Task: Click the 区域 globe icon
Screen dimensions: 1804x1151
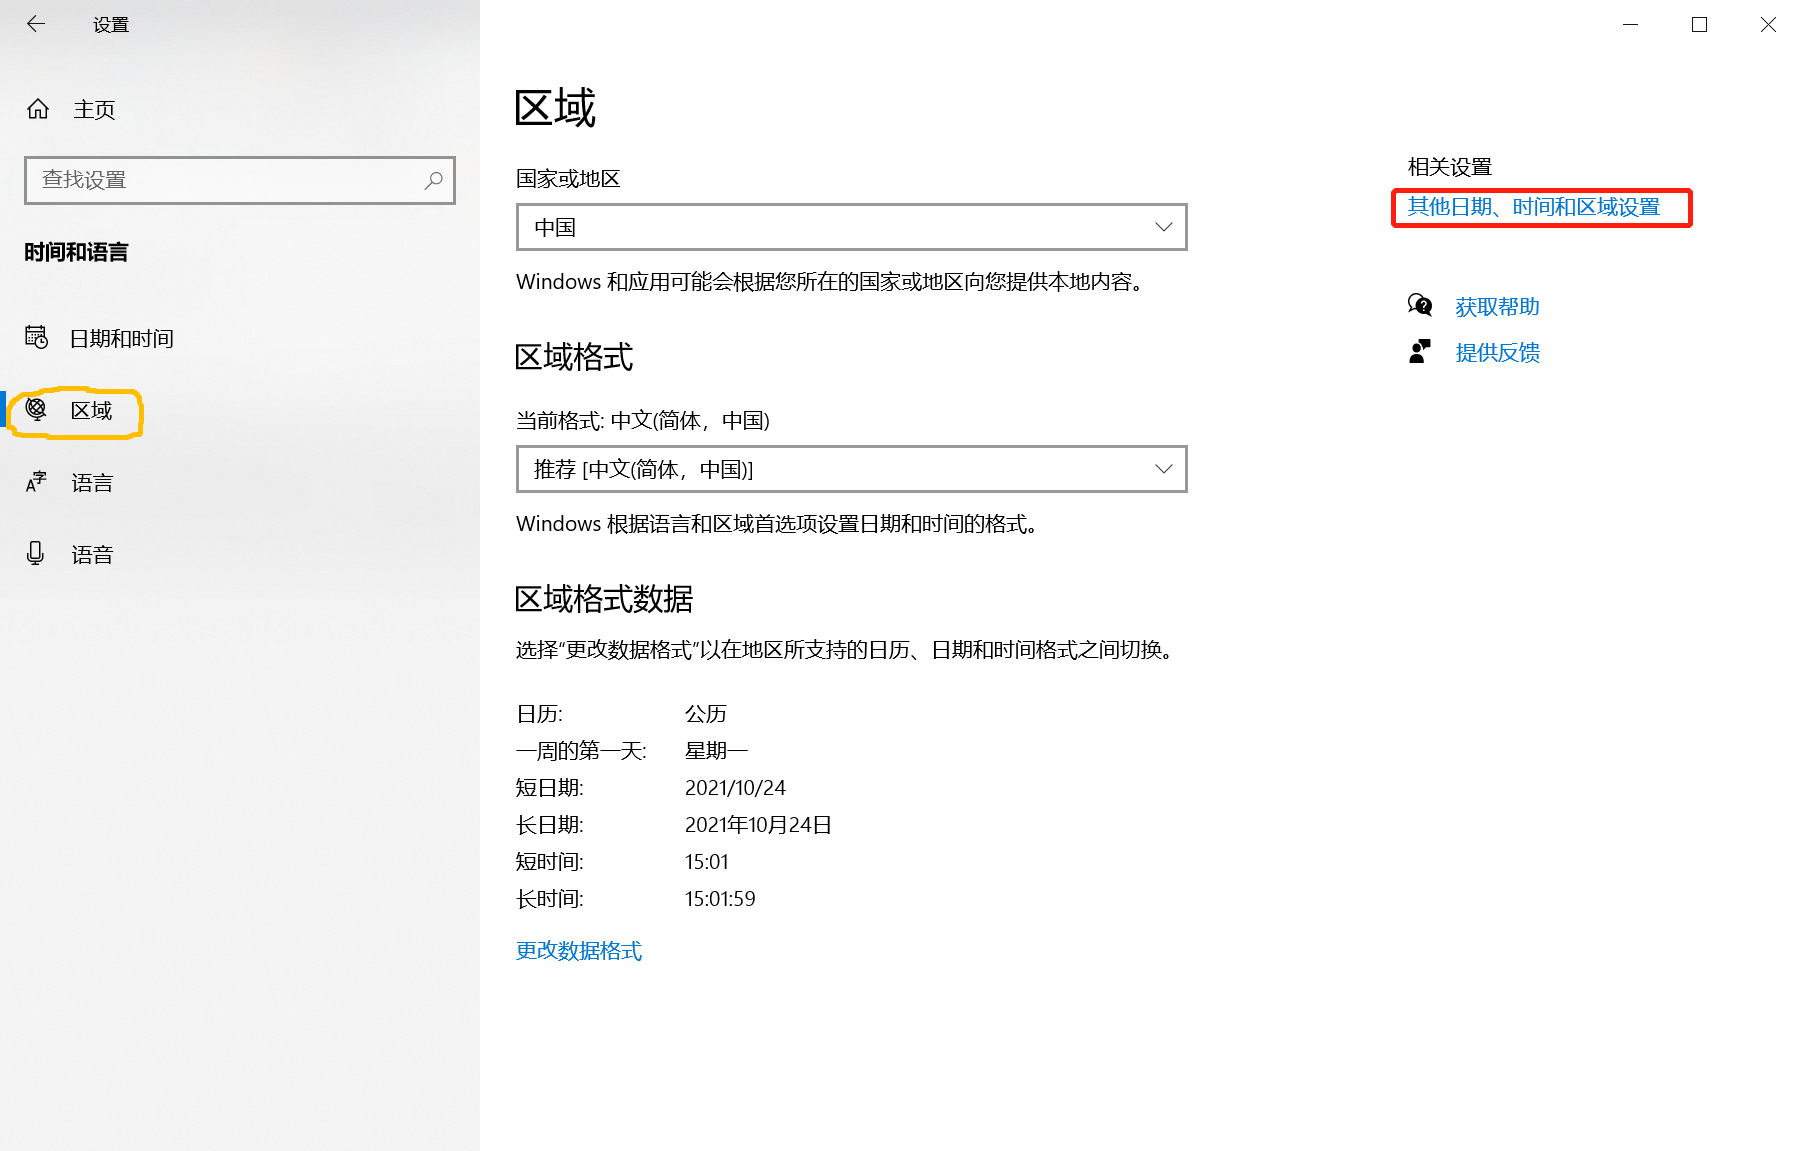Action: pyautogui.click(x=36, y=409)
